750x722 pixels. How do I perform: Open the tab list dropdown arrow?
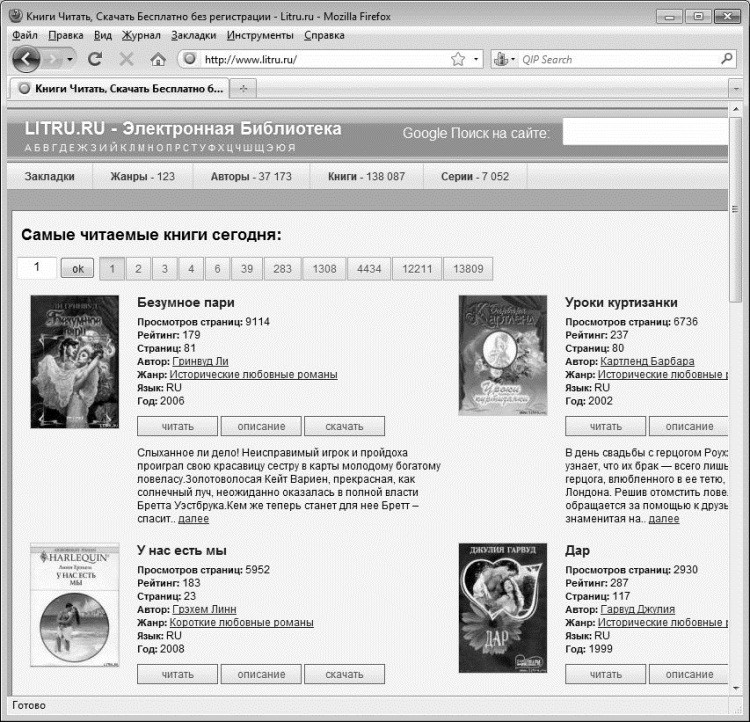click(735, 88)
